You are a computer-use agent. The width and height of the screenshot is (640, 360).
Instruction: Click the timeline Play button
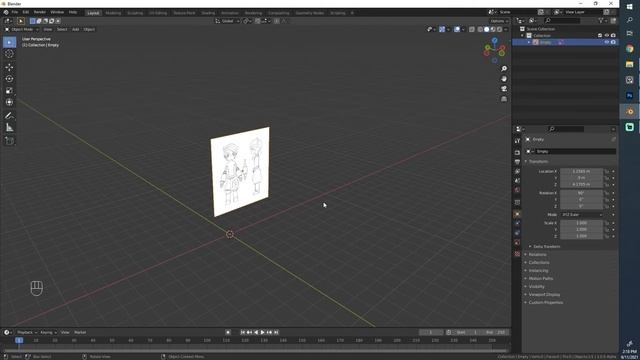(x=262, y=333)
